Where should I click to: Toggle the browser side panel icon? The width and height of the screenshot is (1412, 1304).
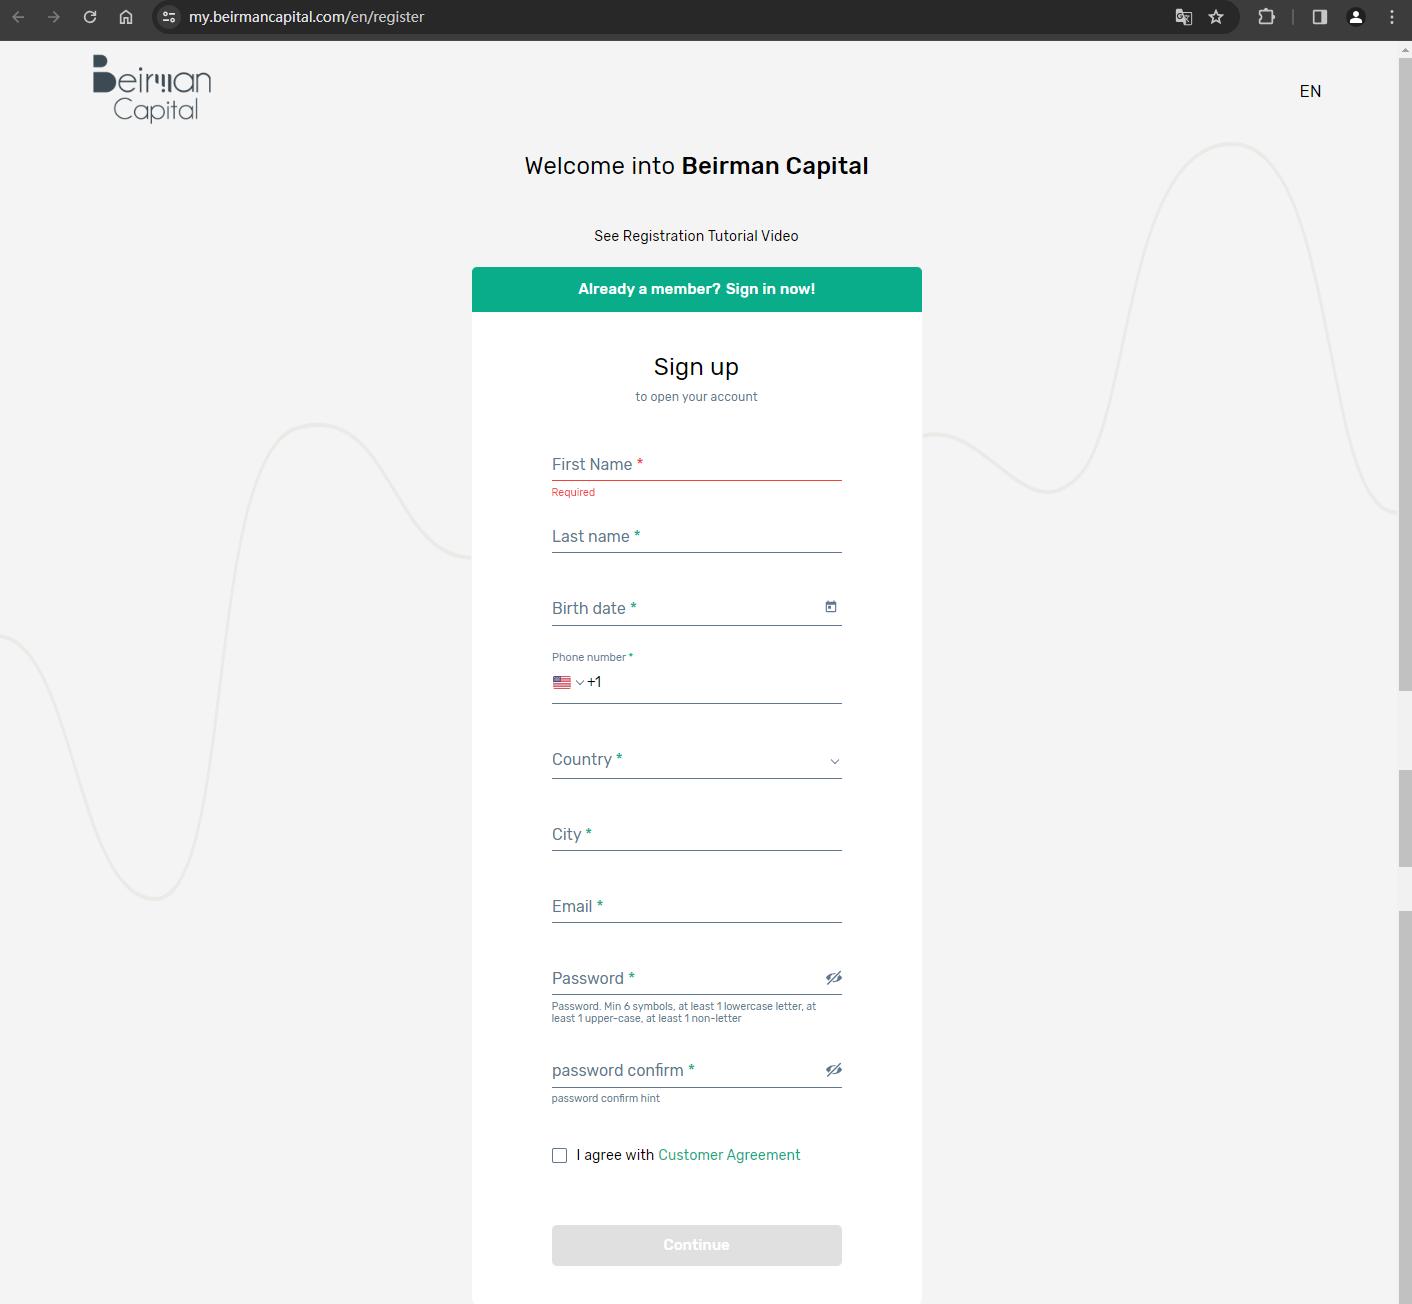point(1320,17)
